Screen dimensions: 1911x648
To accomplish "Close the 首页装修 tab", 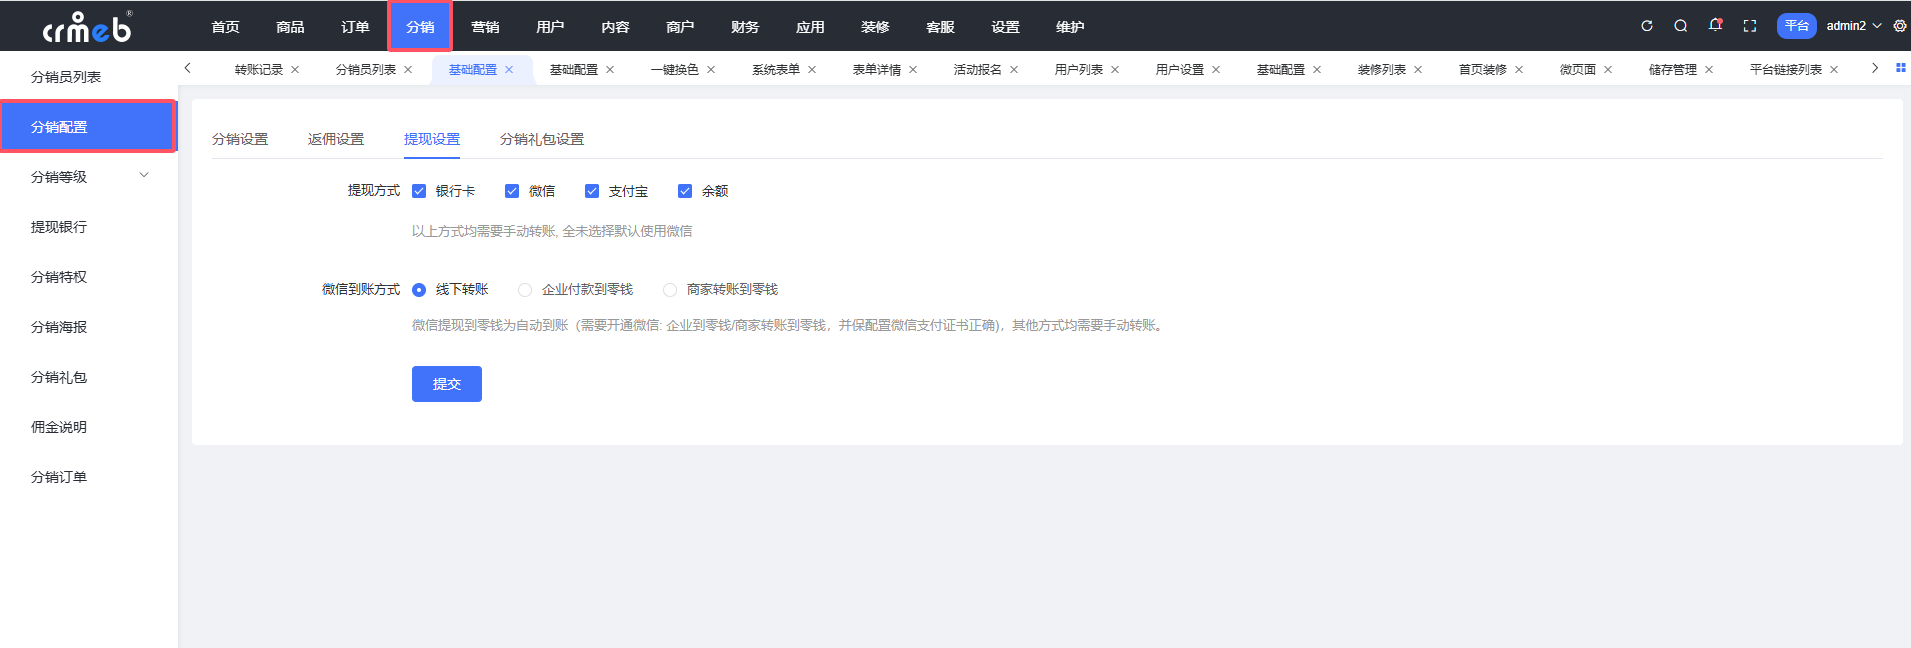I will 1519,70.
